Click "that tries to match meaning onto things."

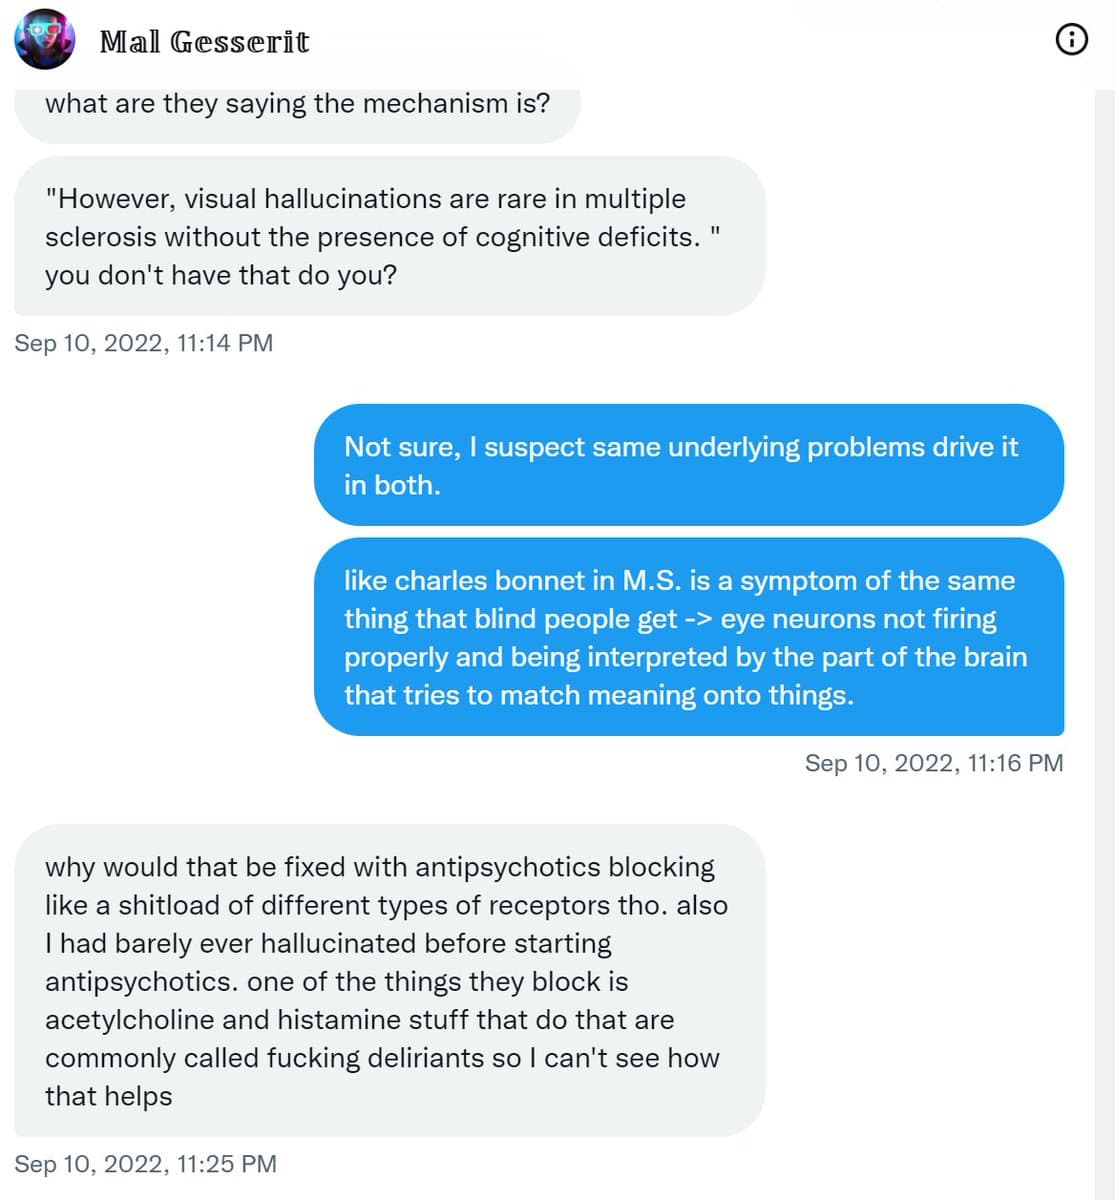(x=598, y=695)
